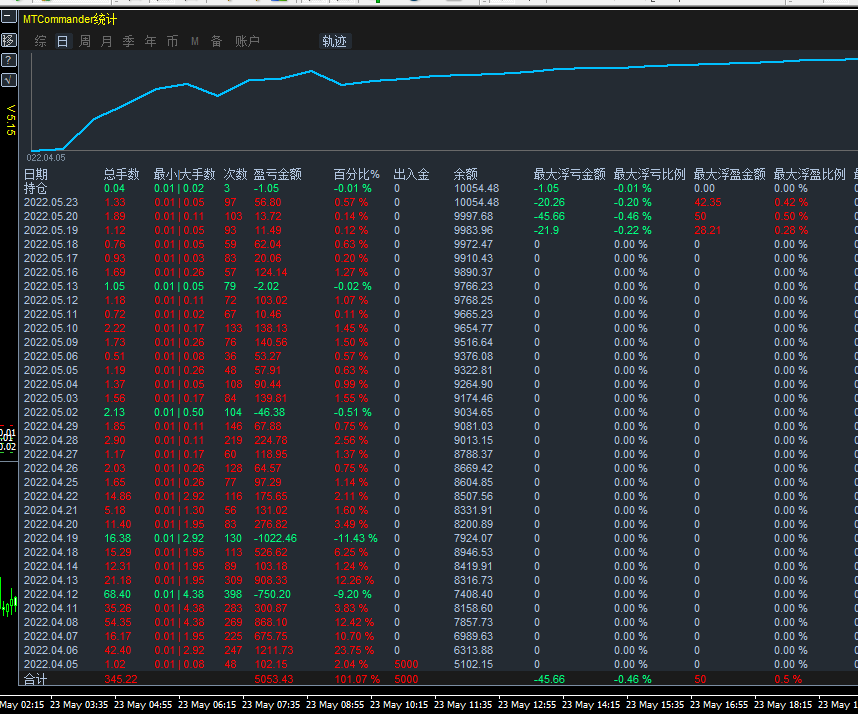This screenshot has height=714, width=858.
Task: Click the 合计 (total) row label
Action: [x=36, y=679]
